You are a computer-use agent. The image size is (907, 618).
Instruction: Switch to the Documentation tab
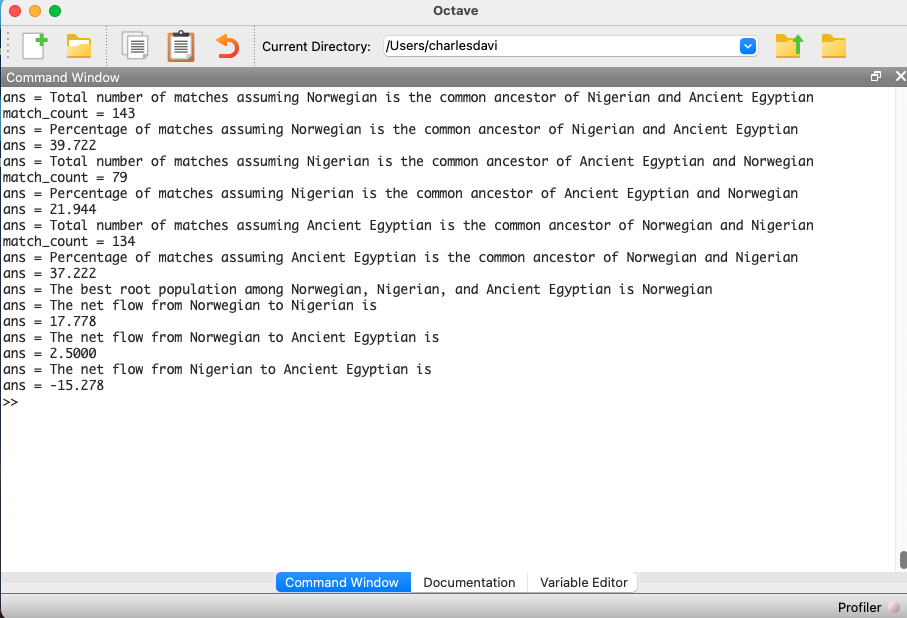(469, 582)
